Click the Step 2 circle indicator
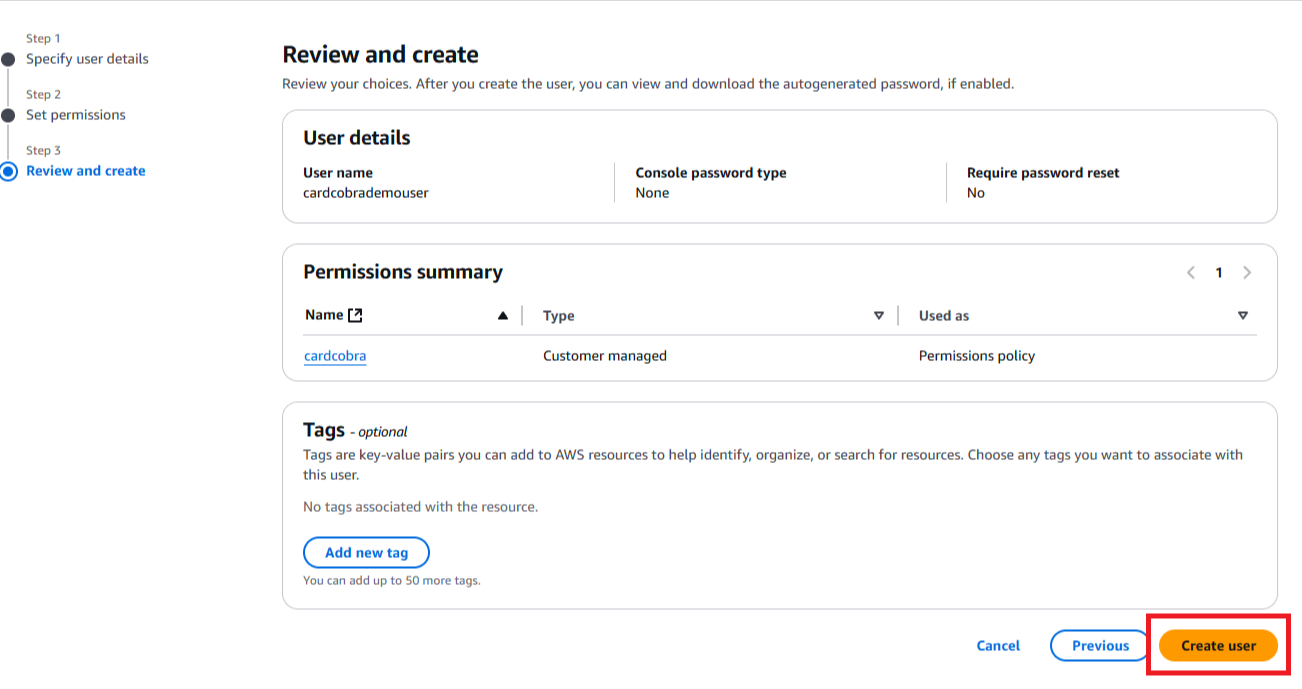The height and width of the screenshot is (689, 1302). click(9, 115)
